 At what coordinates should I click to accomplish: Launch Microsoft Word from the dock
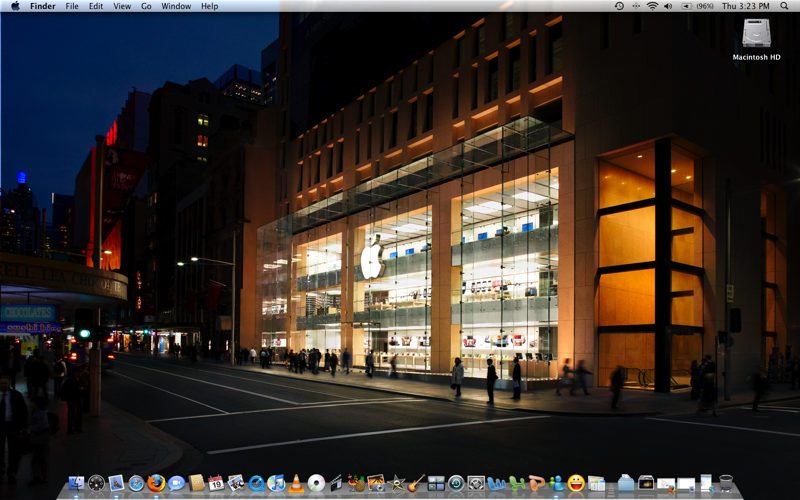[496, 484]
